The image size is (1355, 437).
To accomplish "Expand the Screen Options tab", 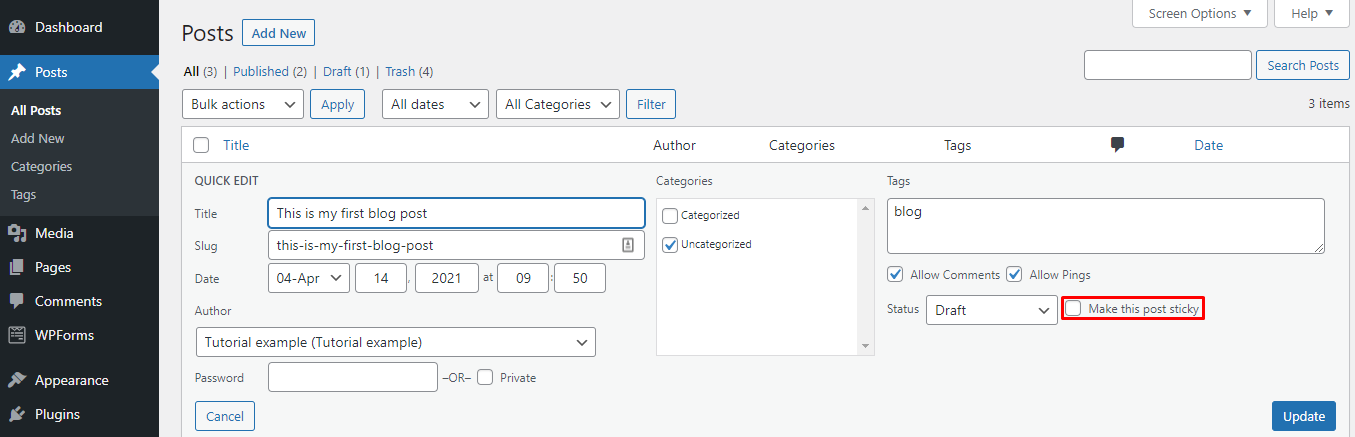I will [1199, 14].
